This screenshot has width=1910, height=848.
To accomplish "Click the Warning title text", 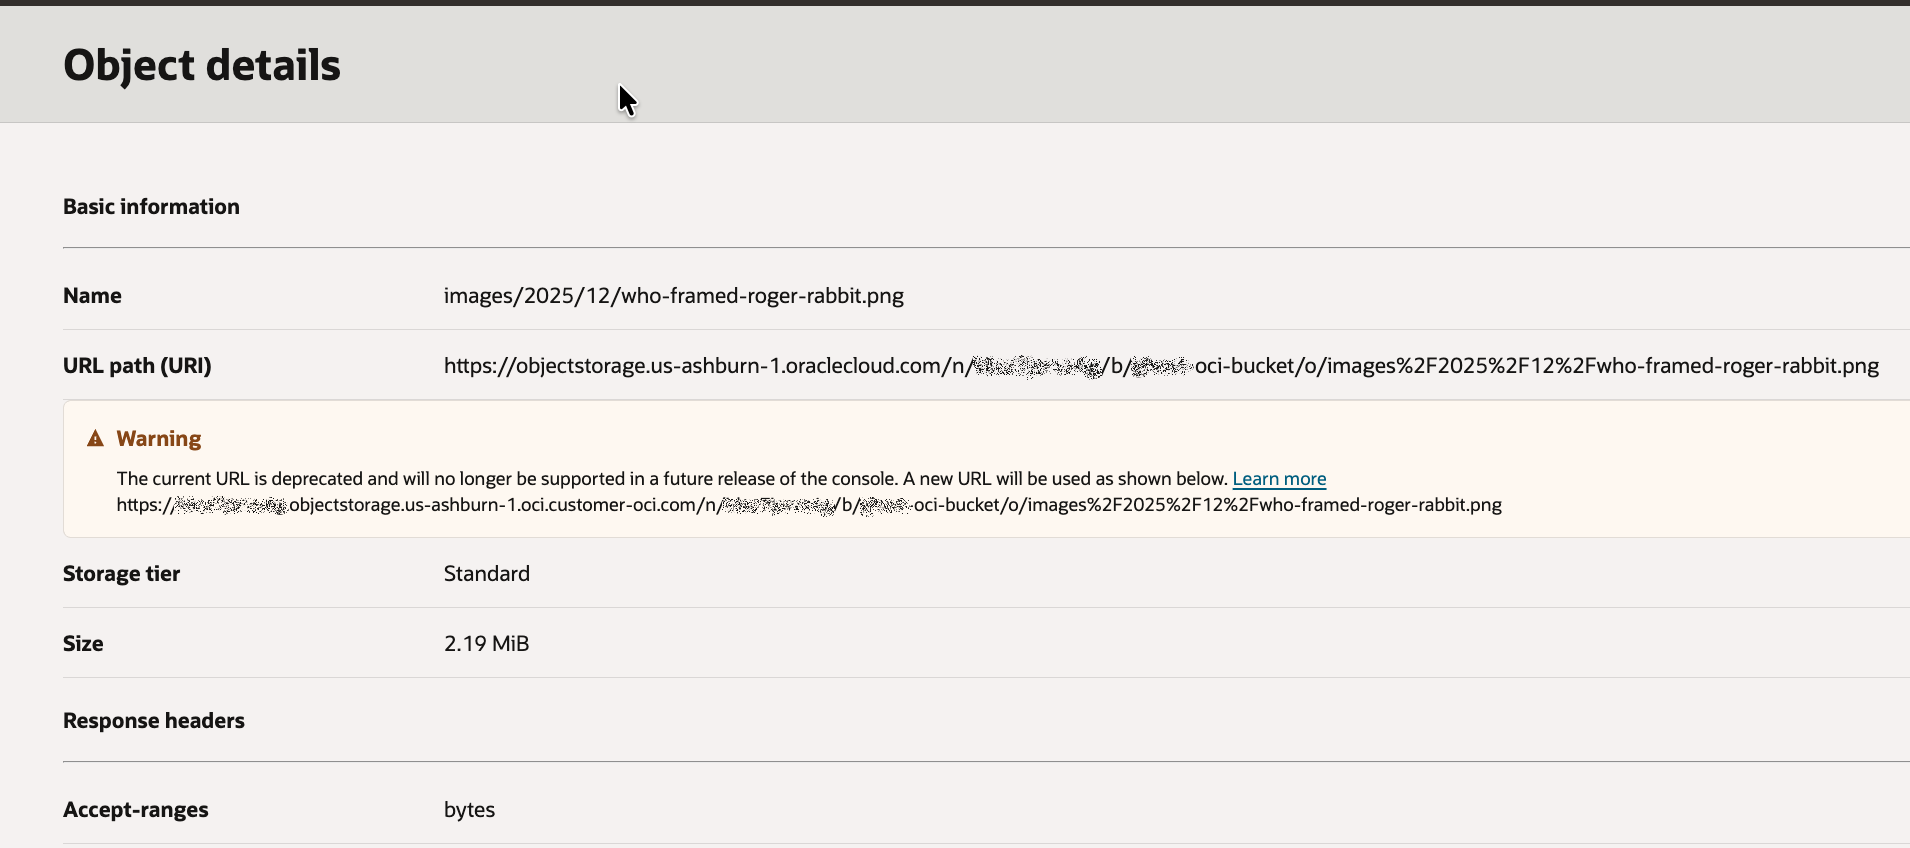I will (159, 439).
